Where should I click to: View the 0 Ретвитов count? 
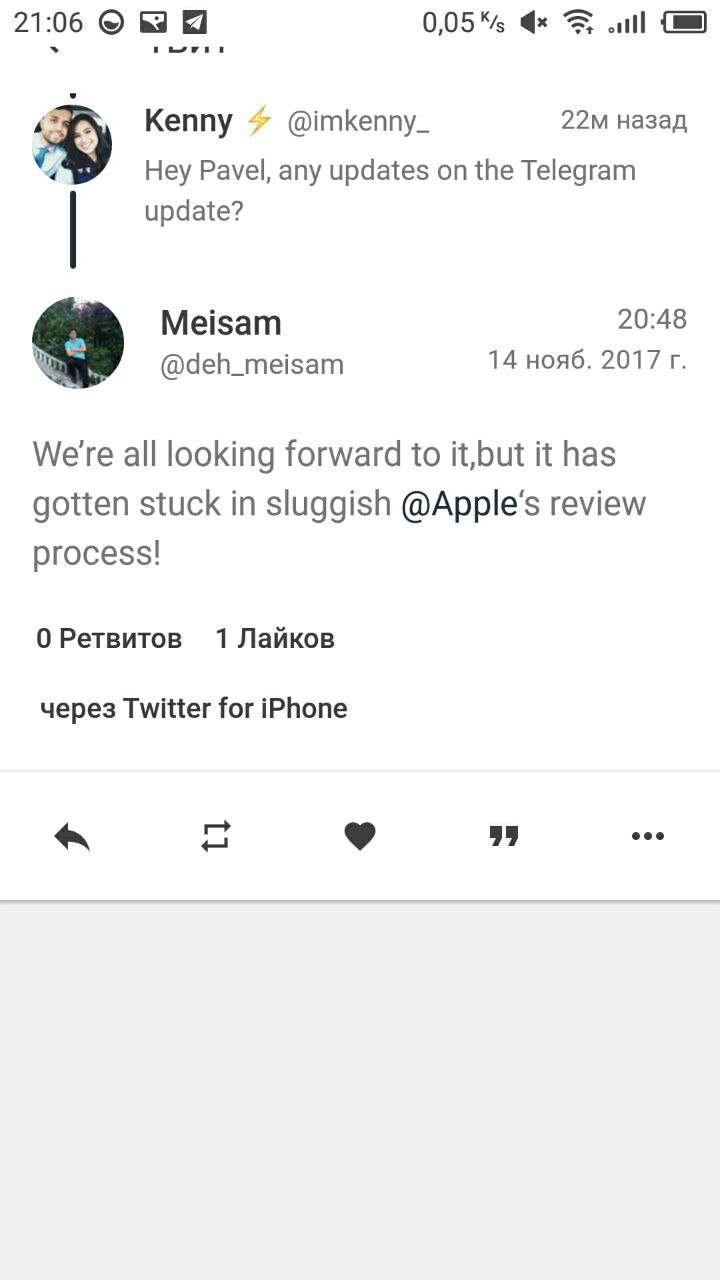[x=109, y=638]
